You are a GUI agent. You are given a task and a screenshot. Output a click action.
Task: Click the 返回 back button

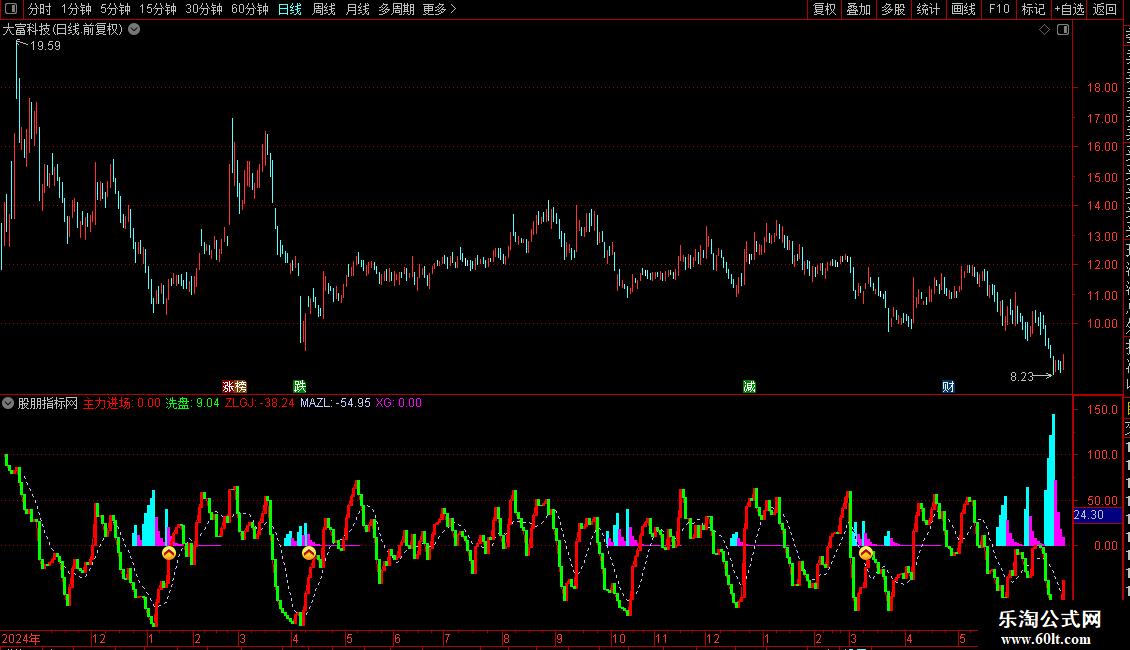coord(1105,9)
